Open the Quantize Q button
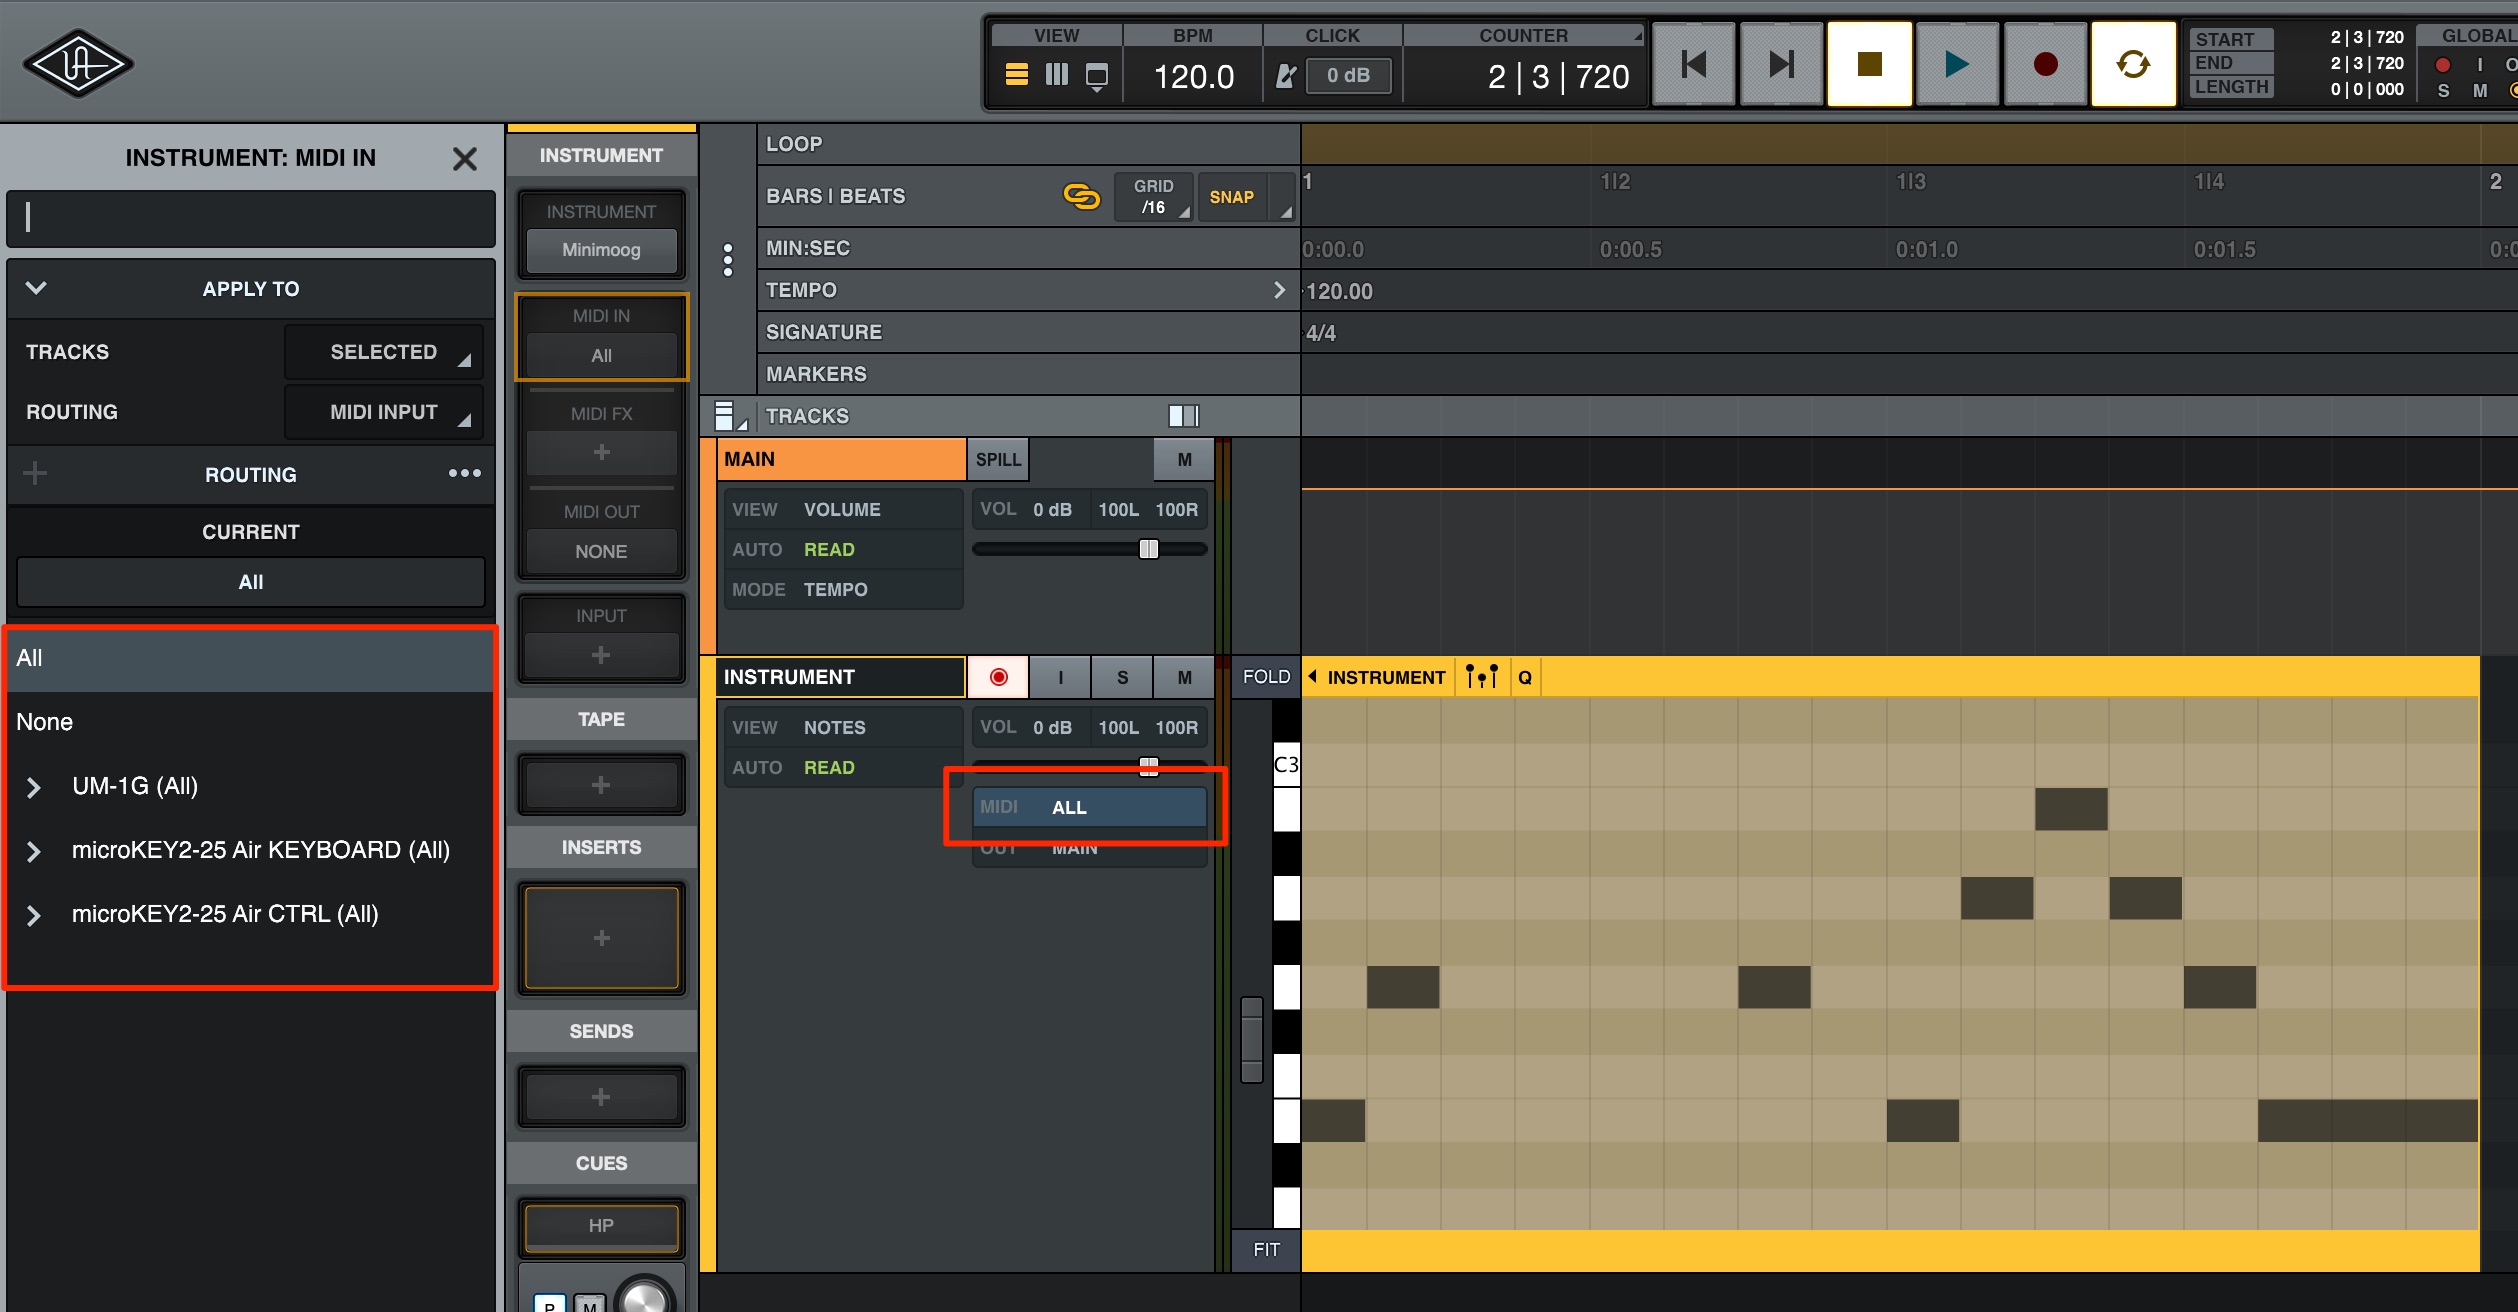Screen dimensions: 2518x1312 (1524, 677)
